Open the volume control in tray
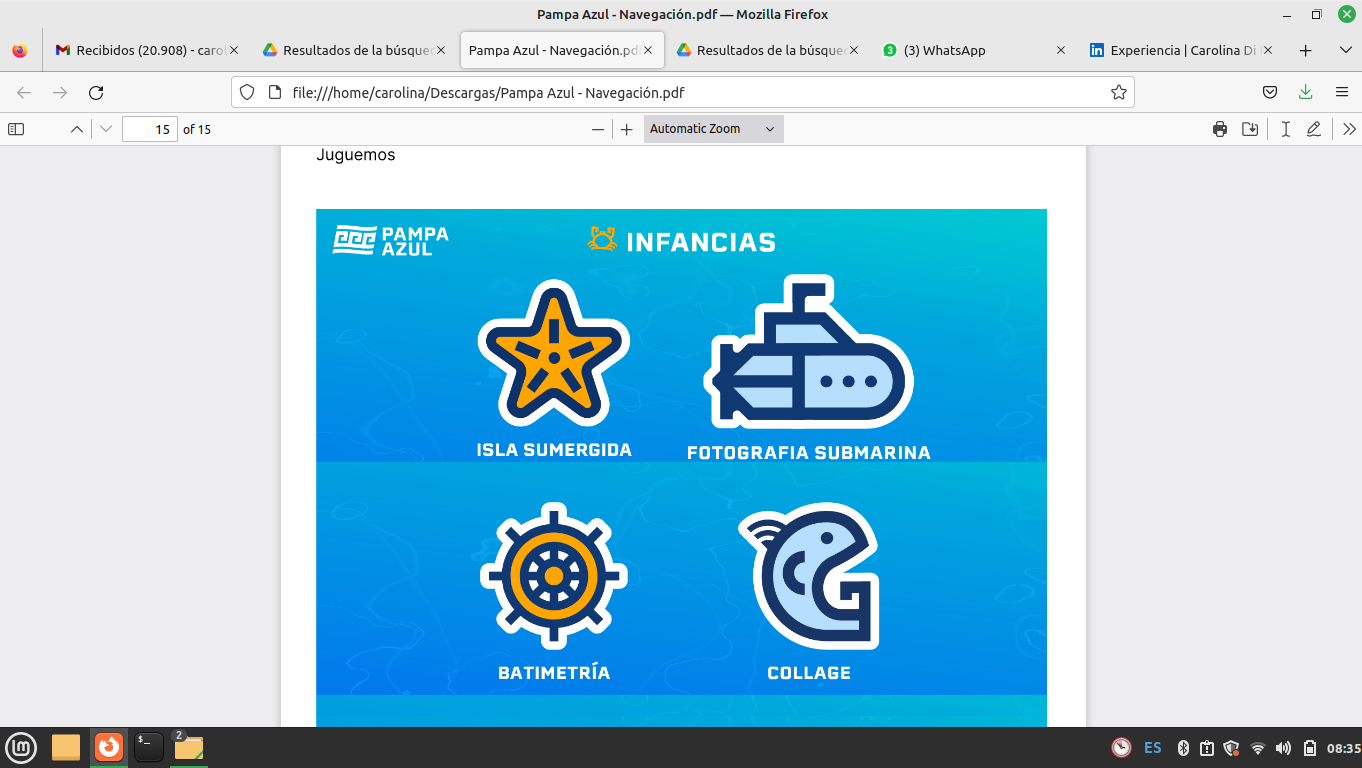Viewport: 1362px width, 768px height. pyautogui.click(x=1283, y=748)
